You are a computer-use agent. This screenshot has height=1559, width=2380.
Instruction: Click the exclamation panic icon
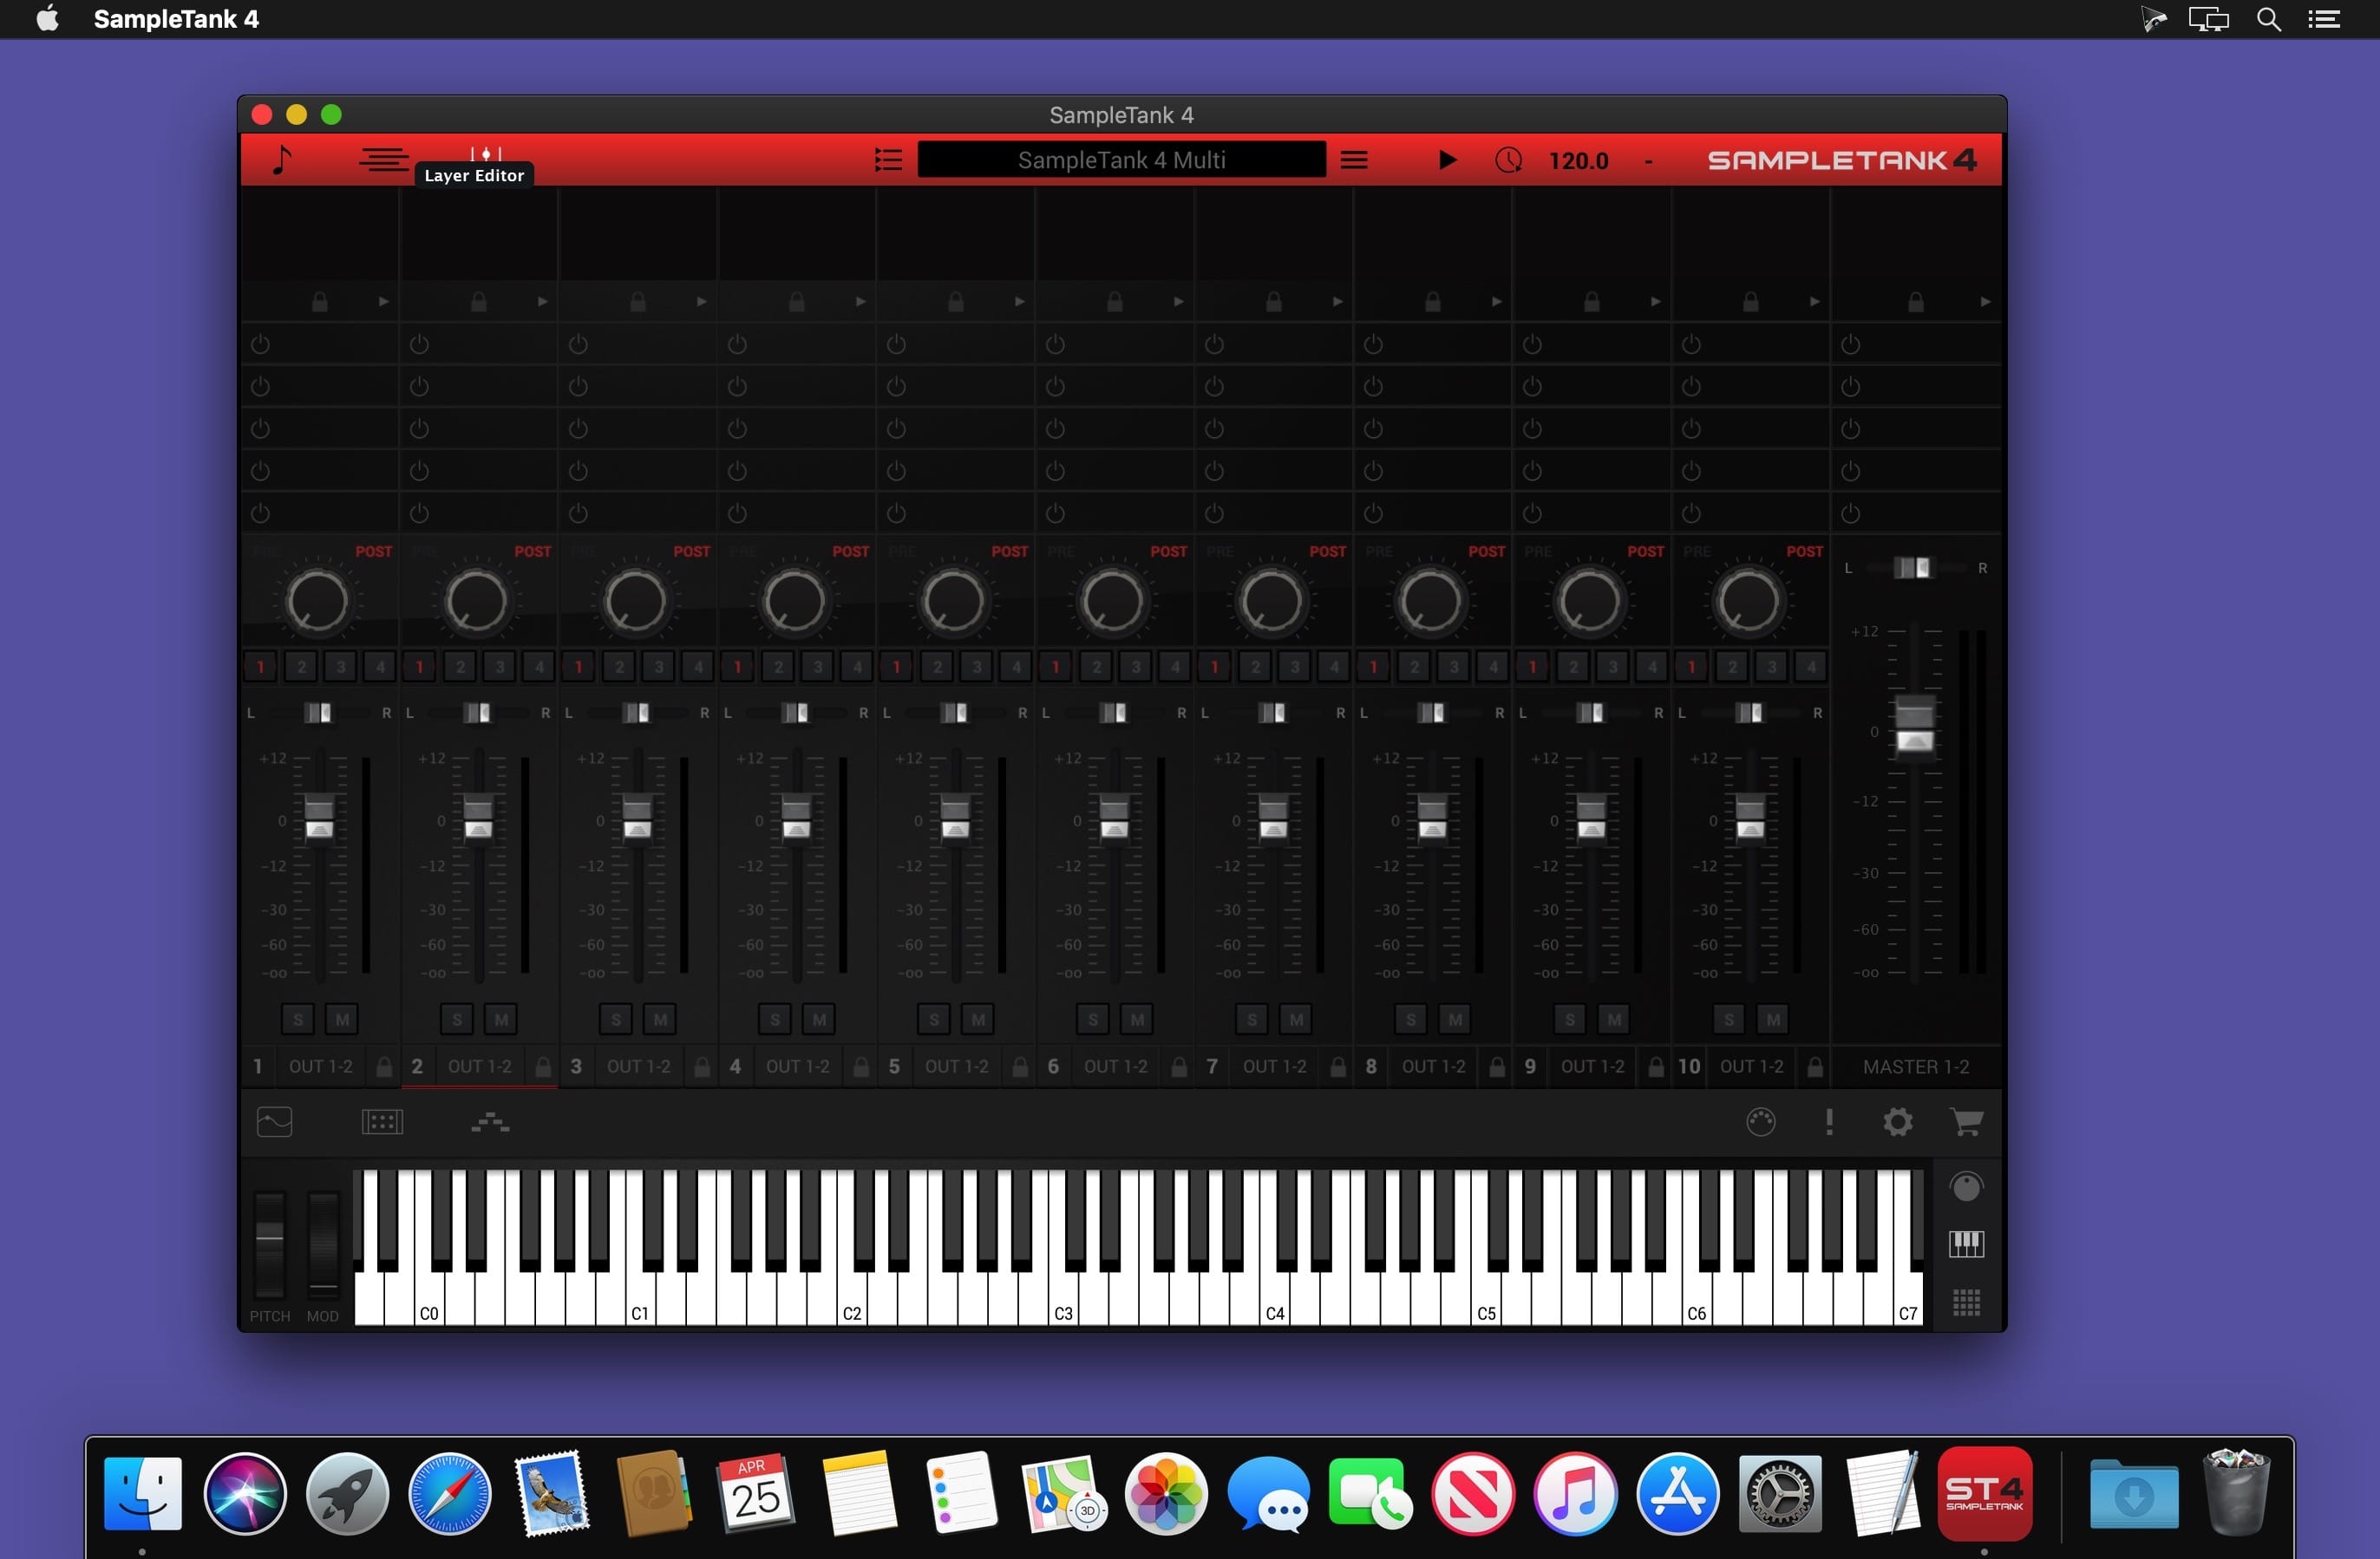coord(1829,1122)
